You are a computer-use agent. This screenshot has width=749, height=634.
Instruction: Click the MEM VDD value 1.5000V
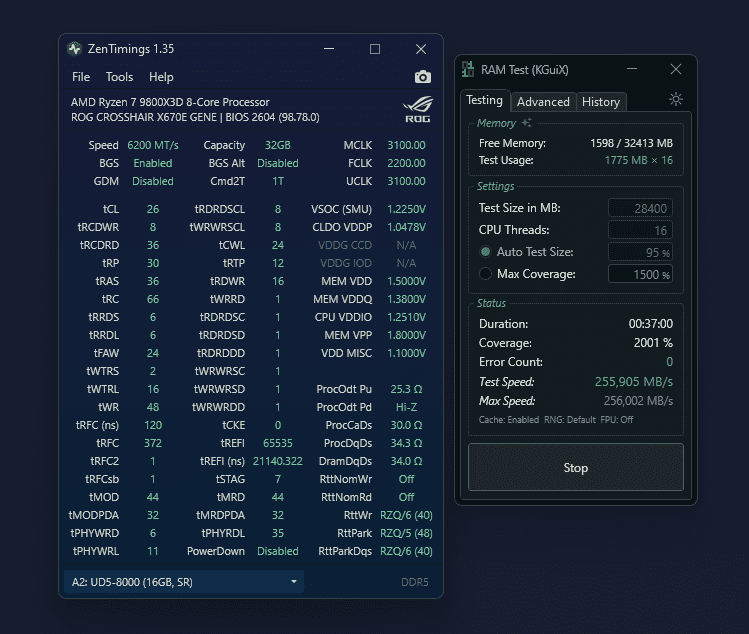click(x=406, y=281)
